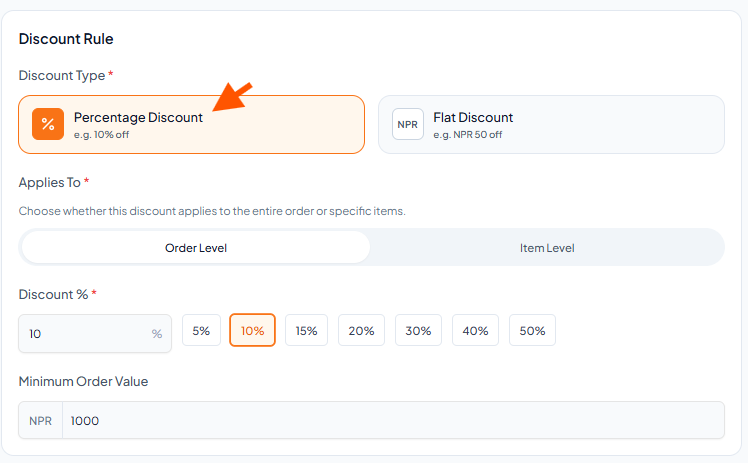Switch to the Order Level tab
Image resolution: width=748 pixels, height=463 pixels.
(196, 247)
